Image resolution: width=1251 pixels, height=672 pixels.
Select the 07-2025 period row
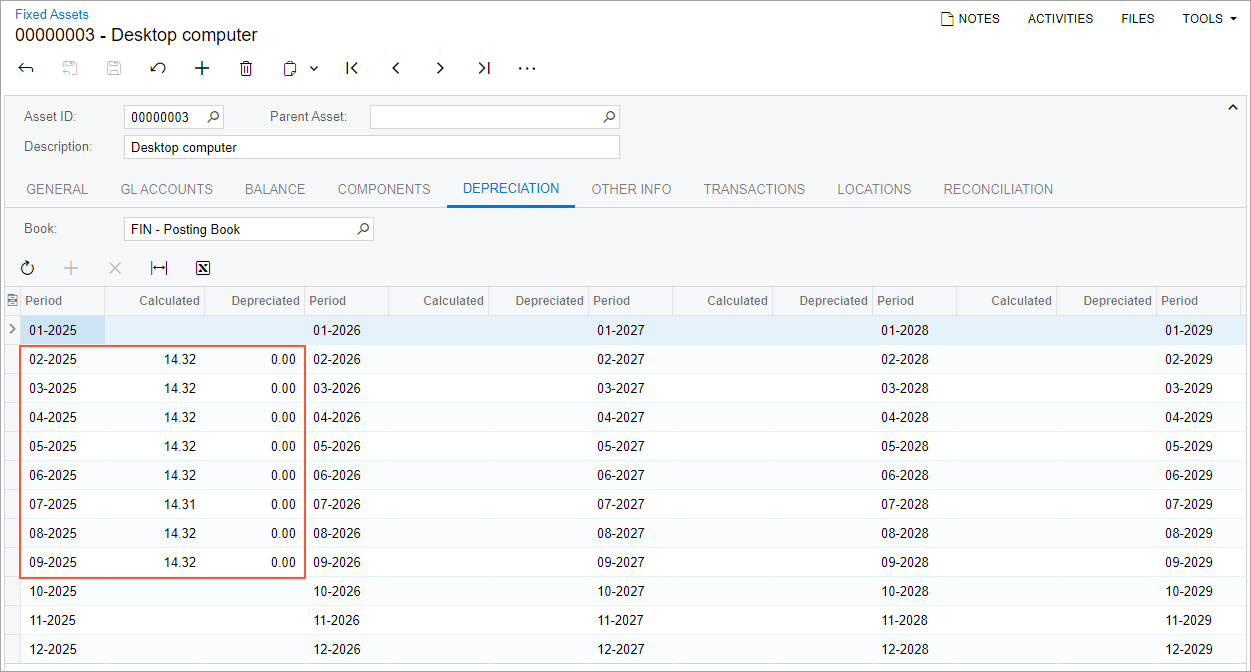coord(53,504)
